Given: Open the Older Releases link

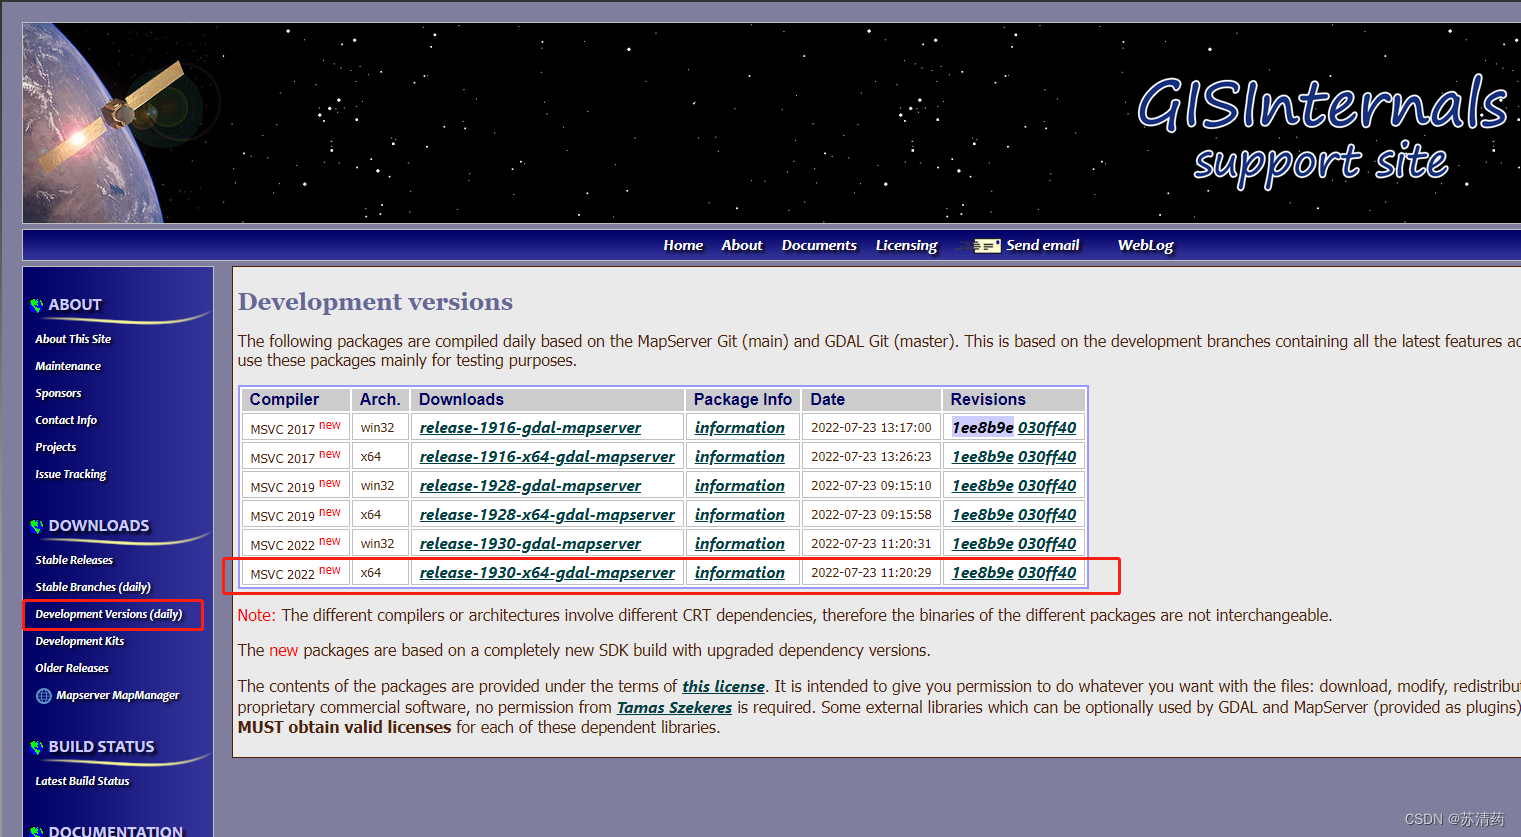Looking at the screenshot, I should click(72, 668).
